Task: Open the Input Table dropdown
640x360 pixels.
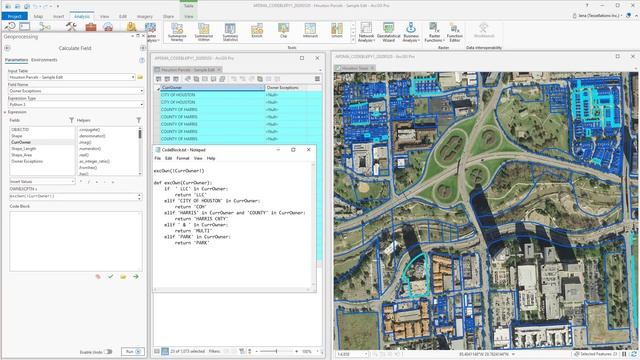Action: point(133,77)
